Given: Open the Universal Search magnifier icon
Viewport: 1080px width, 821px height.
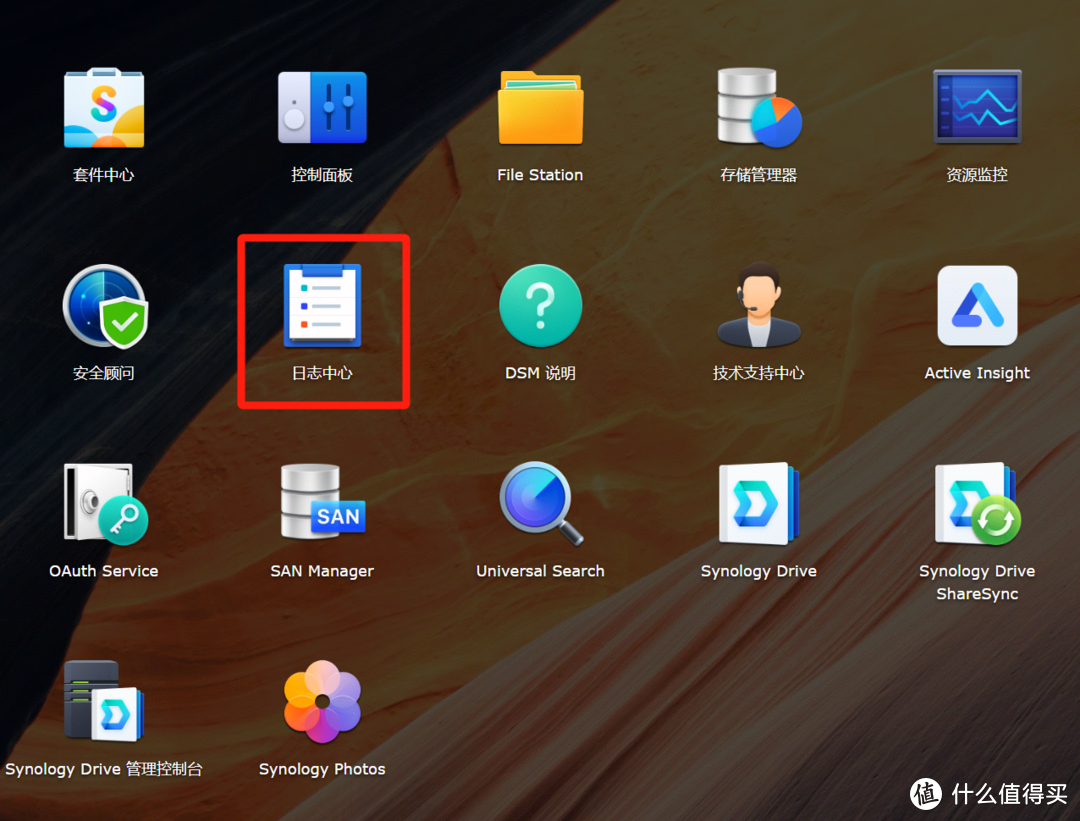Looking at the screenshot, I should pyautogui.click(x=541, y=503).
